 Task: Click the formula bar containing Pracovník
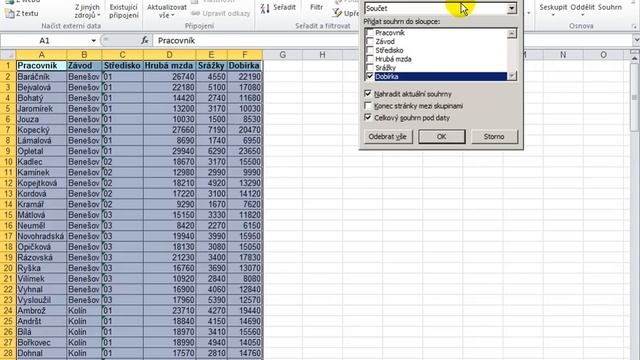[392, 40]
